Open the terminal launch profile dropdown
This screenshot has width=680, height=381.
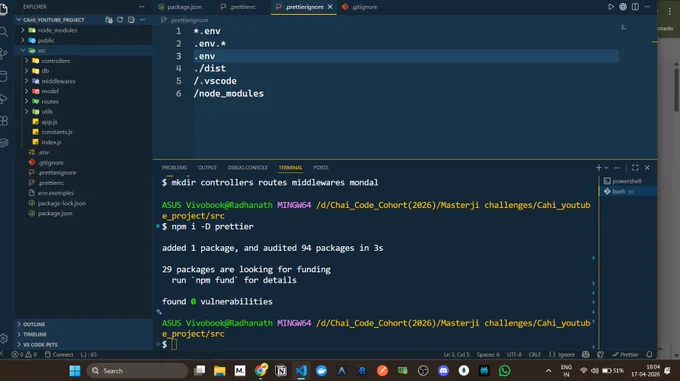607,168
